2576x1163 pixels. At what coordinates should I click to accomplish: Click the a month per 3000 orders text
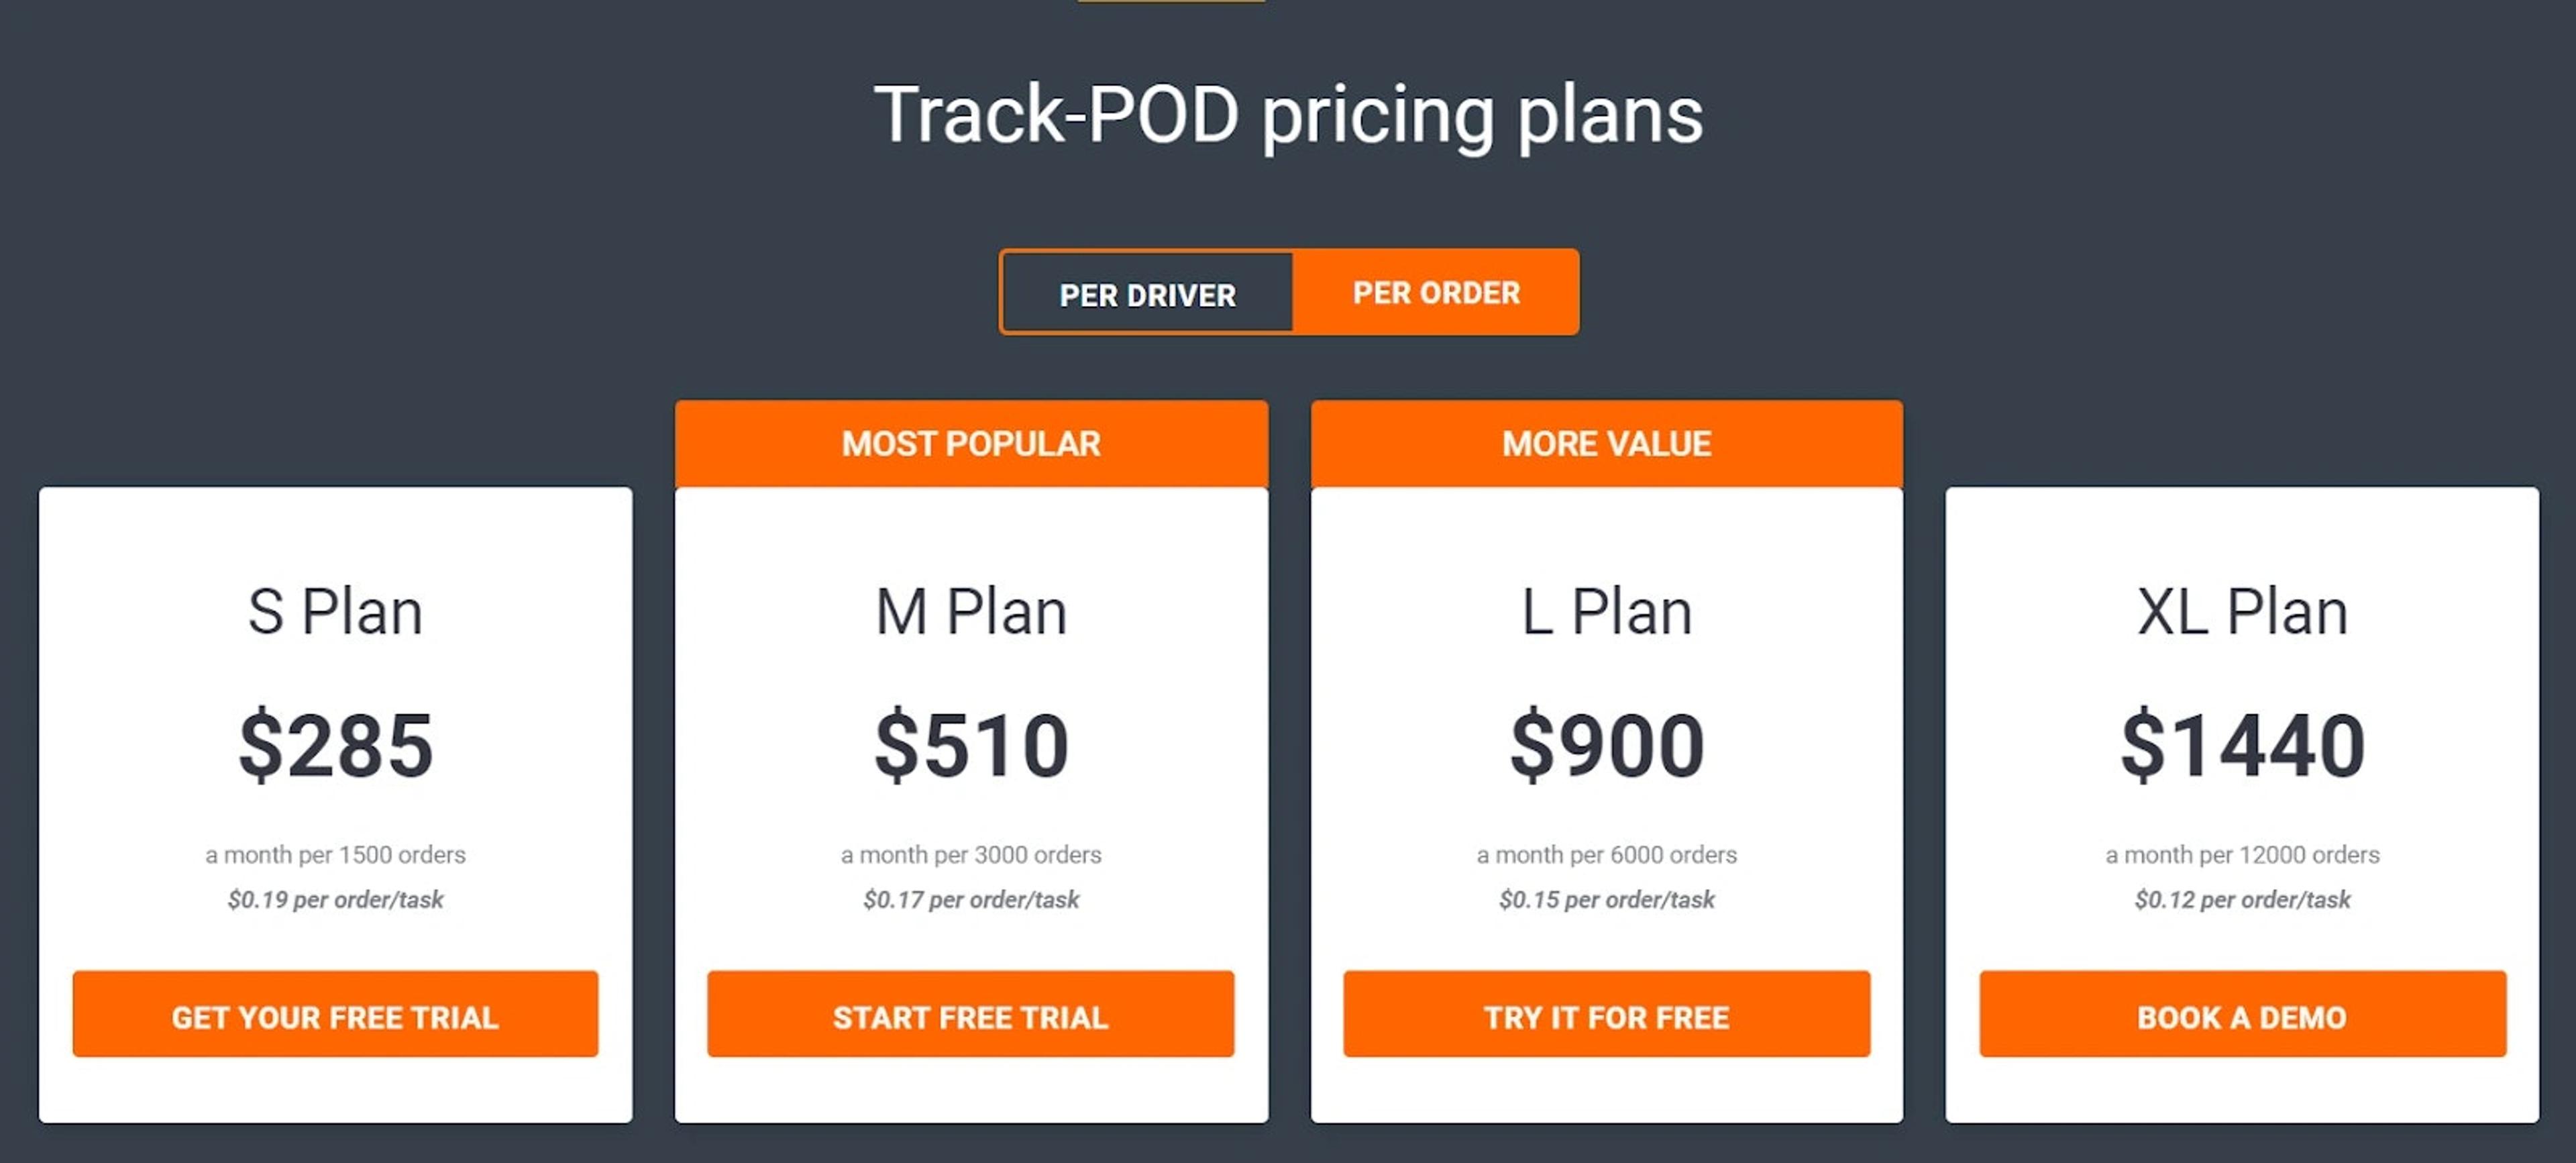tap(969, 854)
